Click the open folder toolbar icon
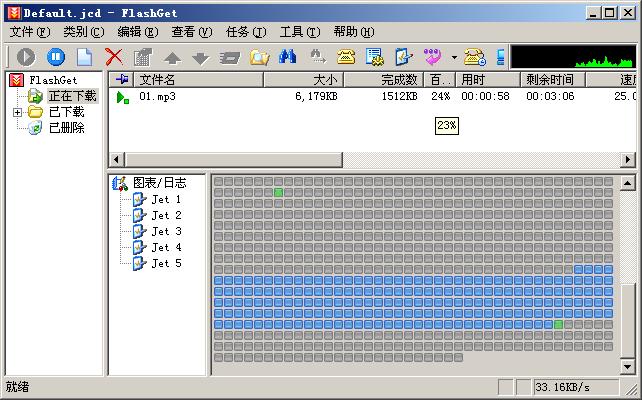This screenshot has height=400, width=642. click(x=259, y=57)
